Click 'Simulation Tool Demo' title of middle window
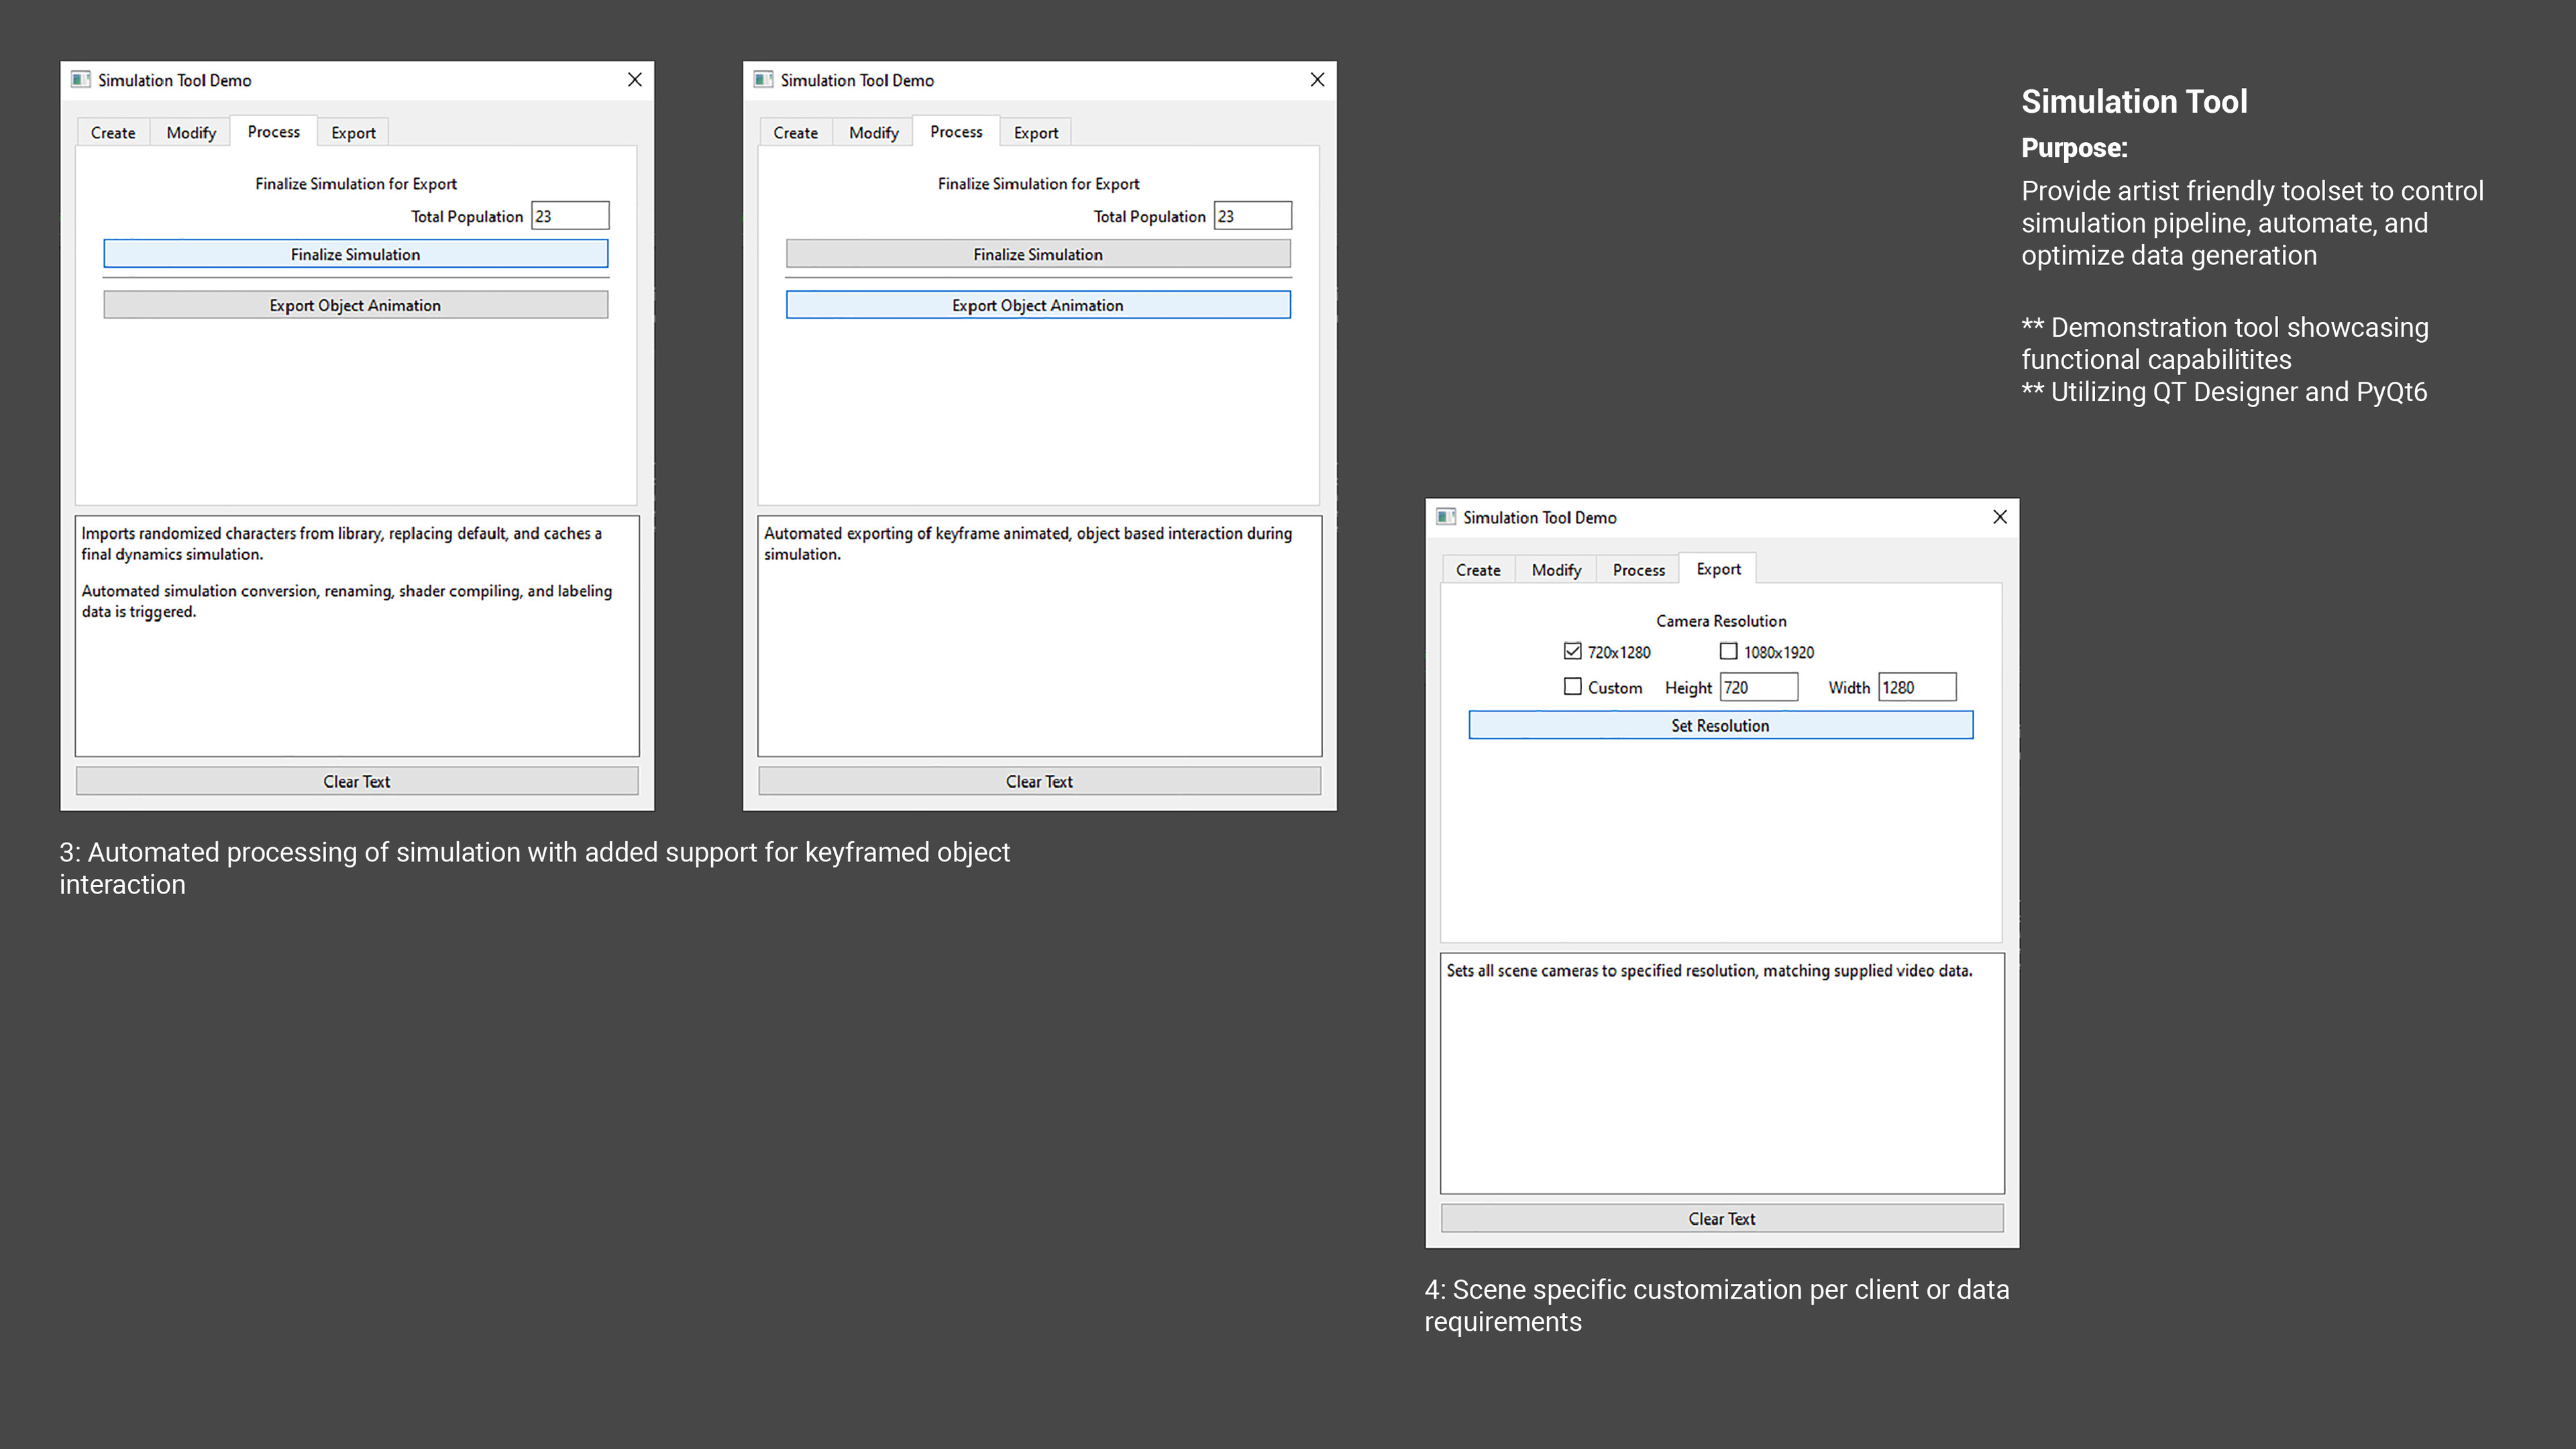This screenshot has width=2576, height=1449. [x=857, y=80]
